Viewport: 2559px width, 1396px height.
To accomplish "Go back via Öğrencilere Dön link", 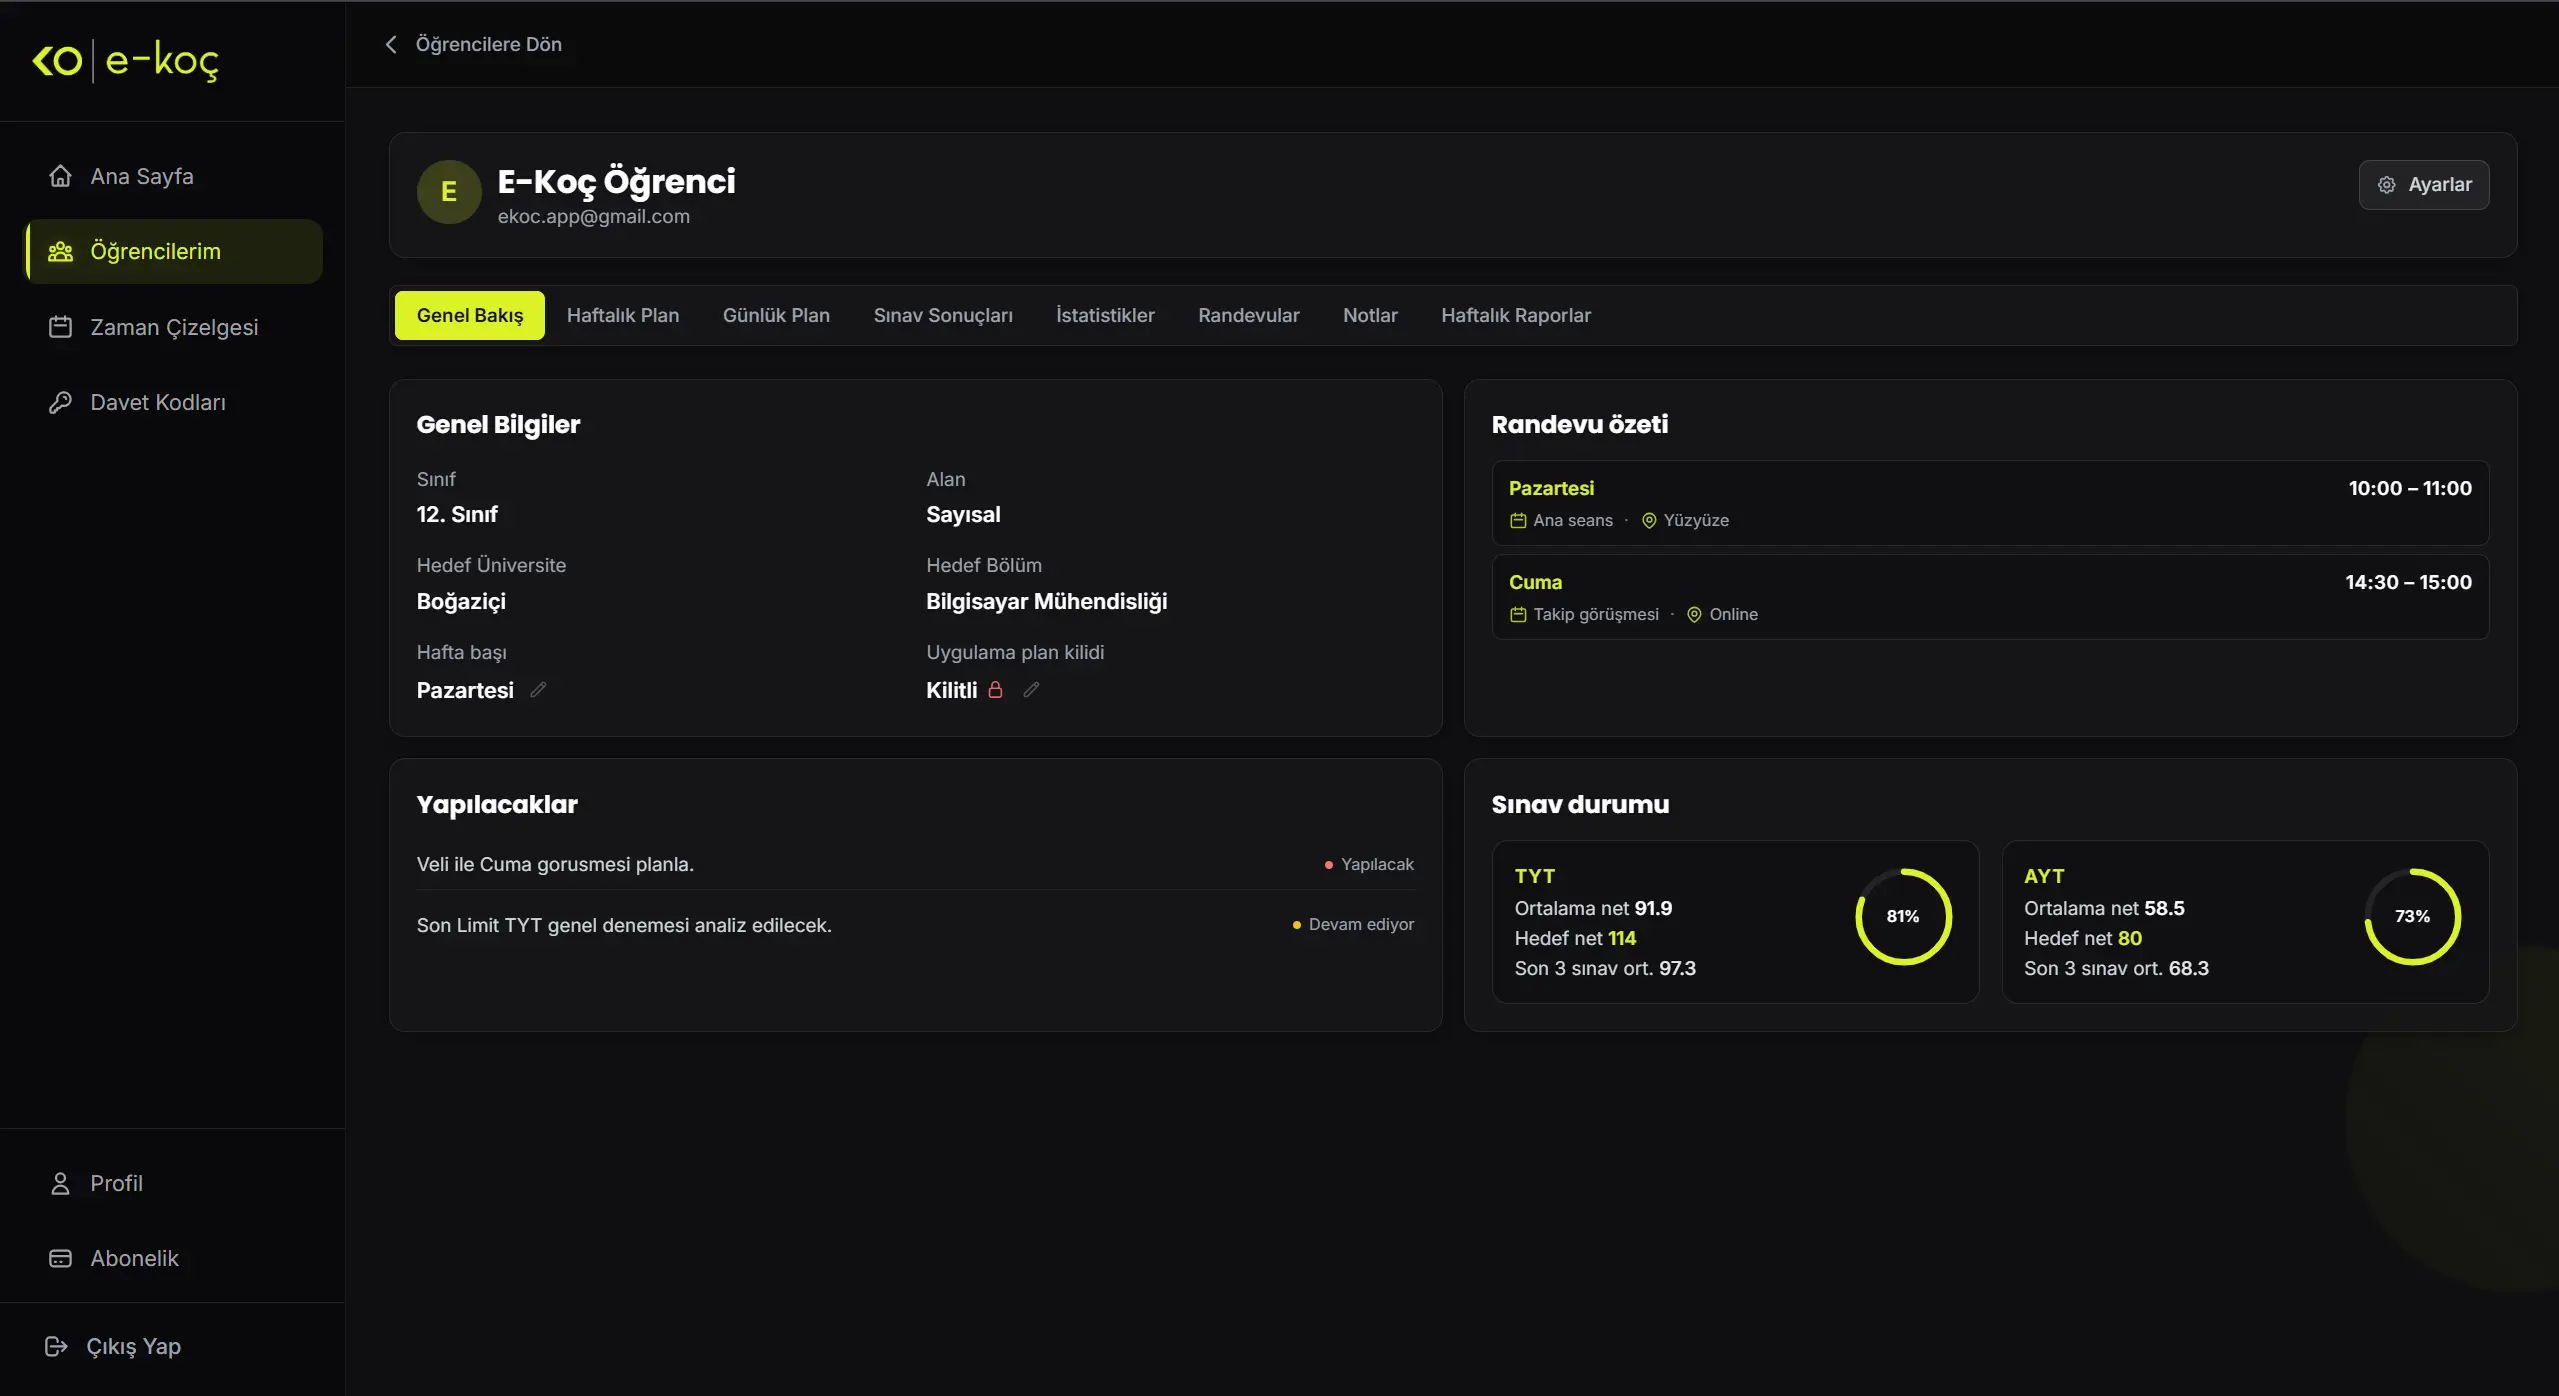I will pos(474,44).
